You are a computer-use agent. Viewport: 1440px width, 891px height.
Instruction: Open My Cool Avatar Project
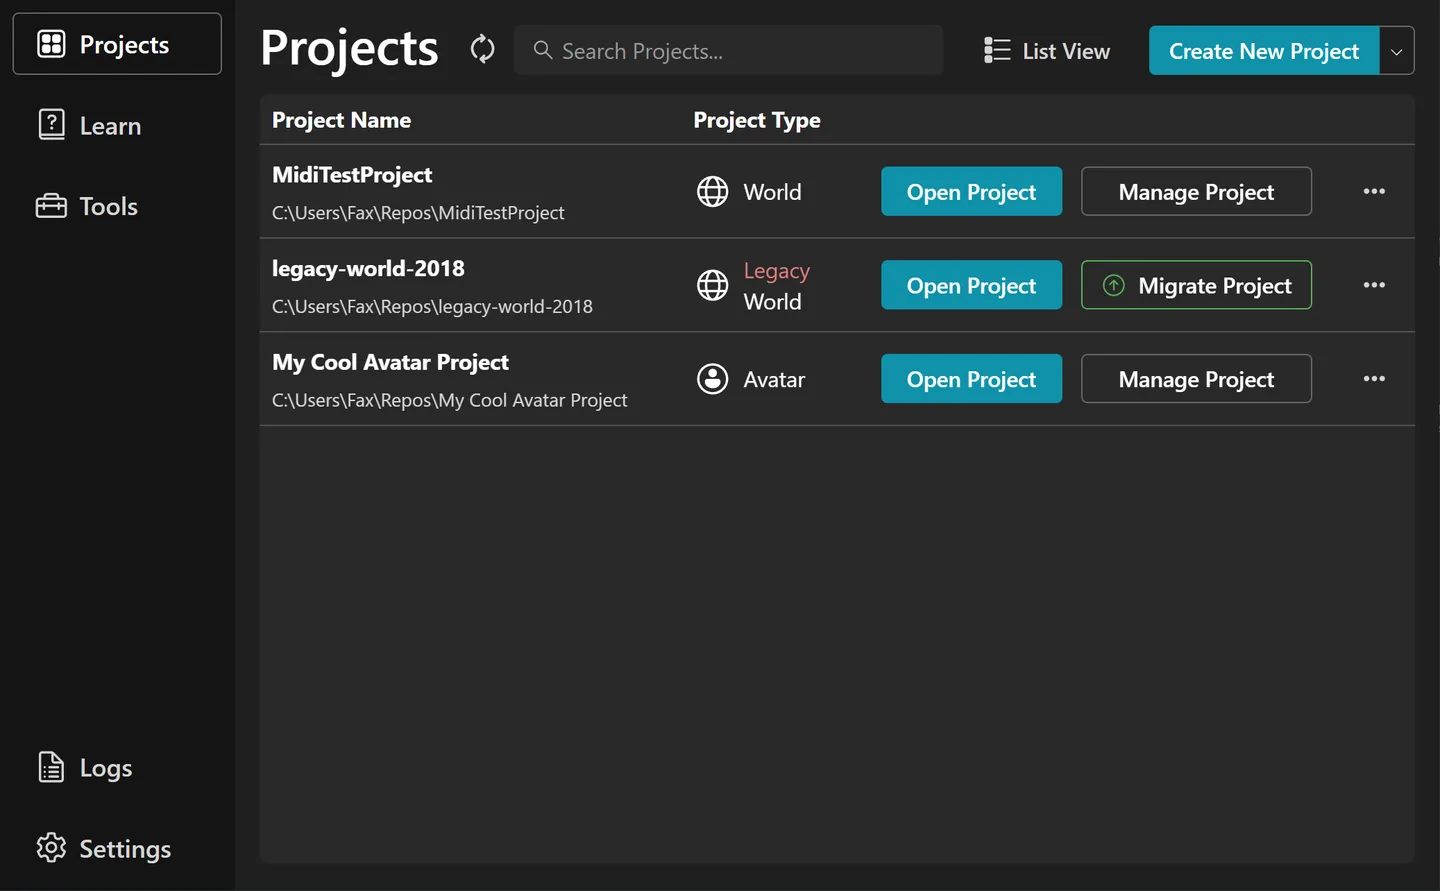[x=971, y=379]
